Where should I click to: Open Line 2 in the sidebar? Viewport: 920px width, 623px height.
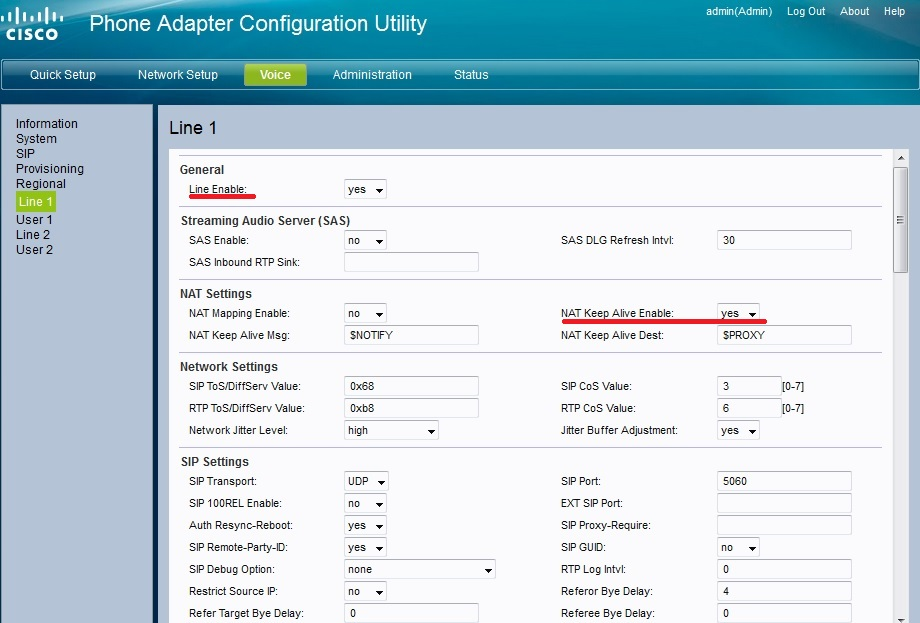point(33,235)
